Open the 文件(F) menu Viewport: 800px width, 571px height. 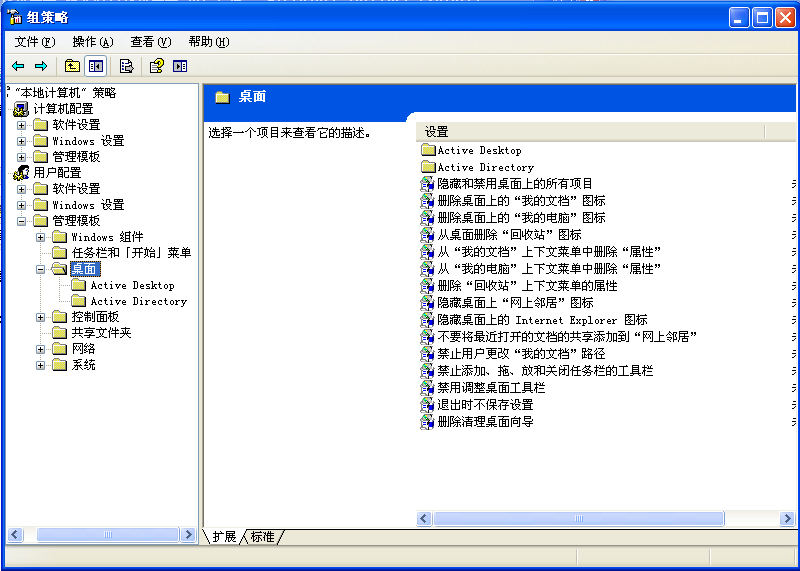pos(35,42)
